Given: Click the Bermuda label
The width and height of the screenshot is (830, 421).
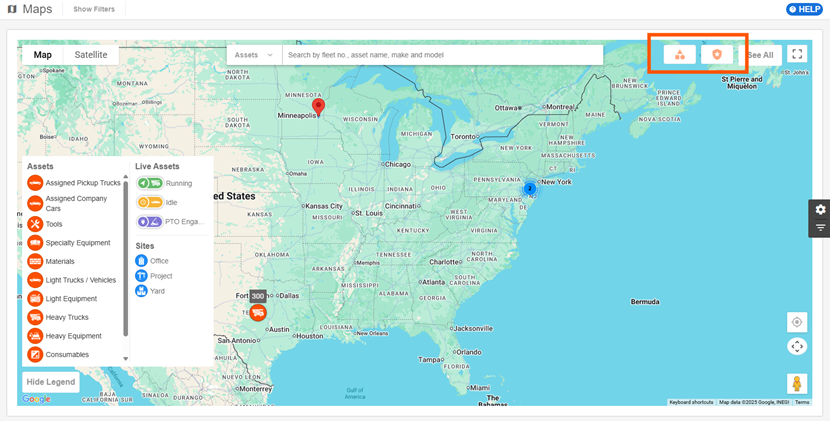Looking at the screenshot, I should (x=645, y=301).
